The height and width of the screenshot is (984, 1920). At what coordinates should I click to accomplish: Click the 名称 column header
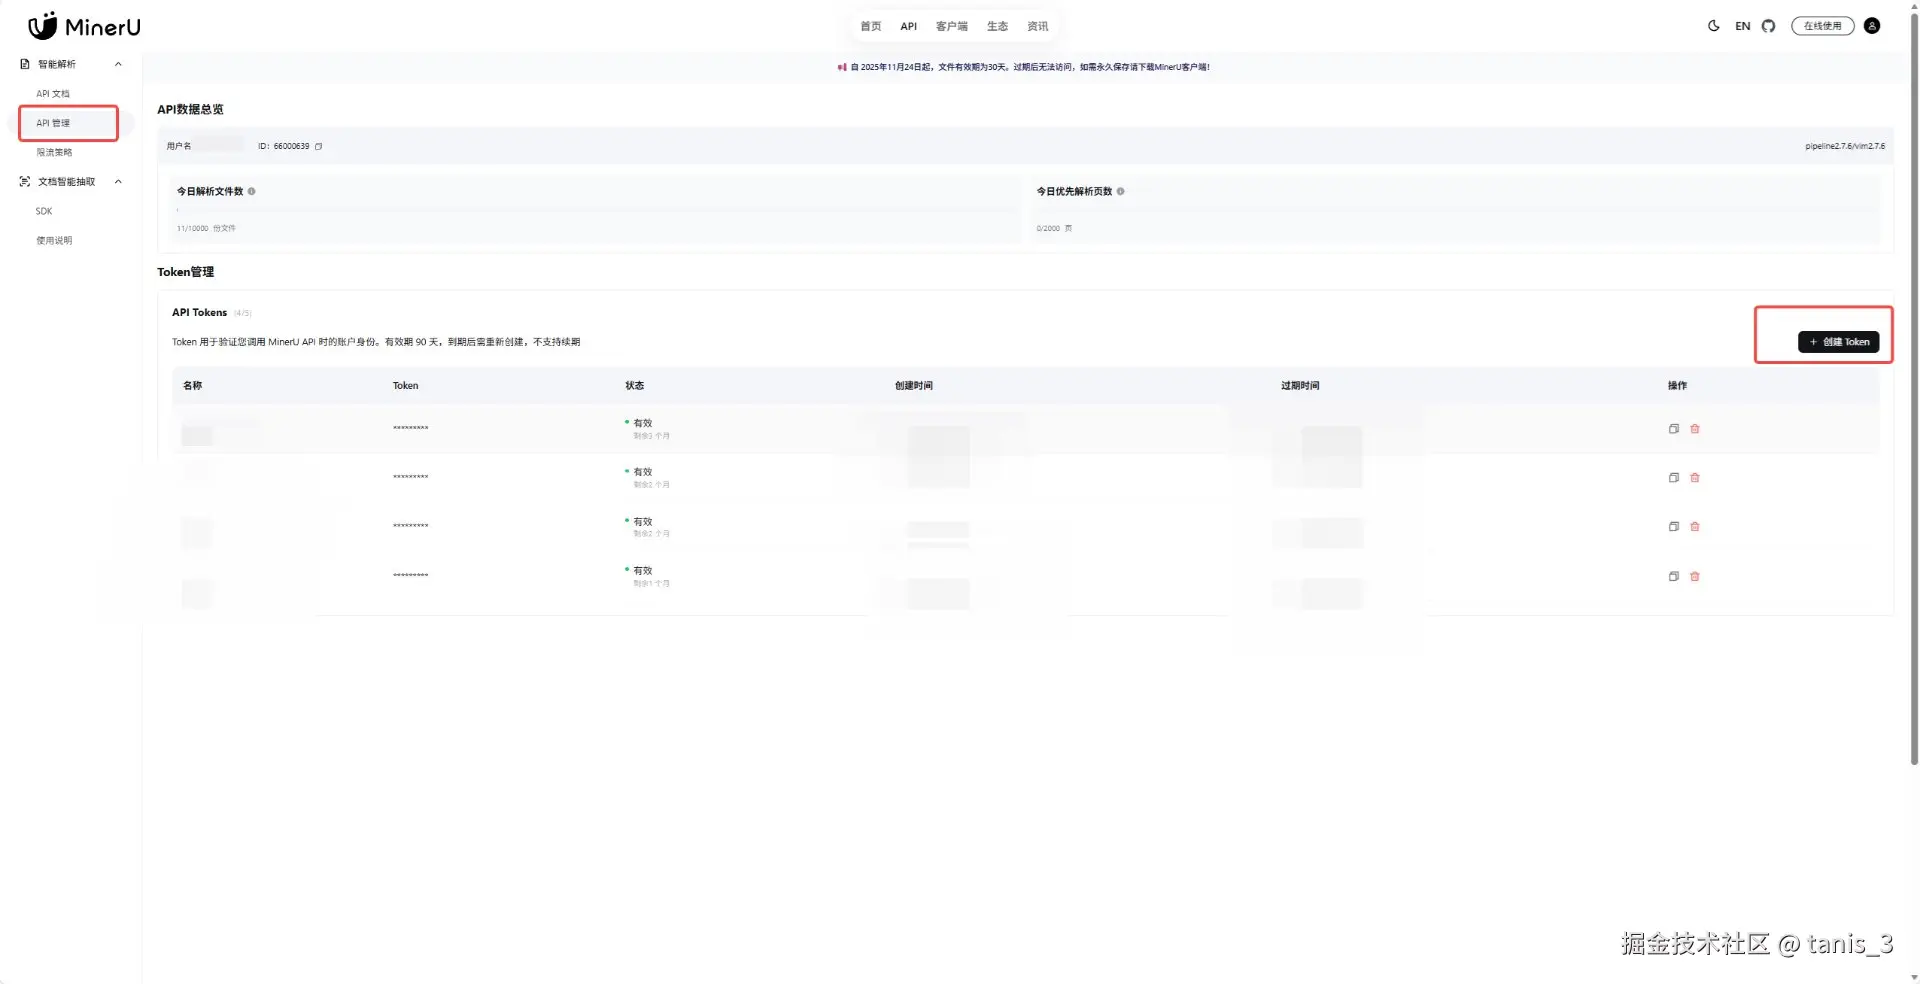point(193,386)
